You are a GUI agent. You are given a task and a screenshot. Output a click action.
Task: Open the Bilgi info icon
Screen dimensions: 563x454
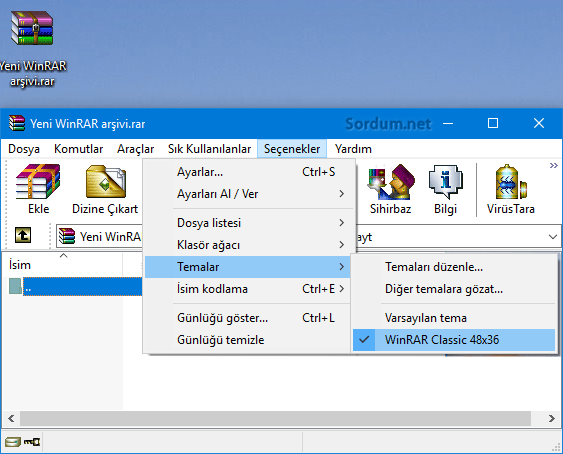click(446, 189)
